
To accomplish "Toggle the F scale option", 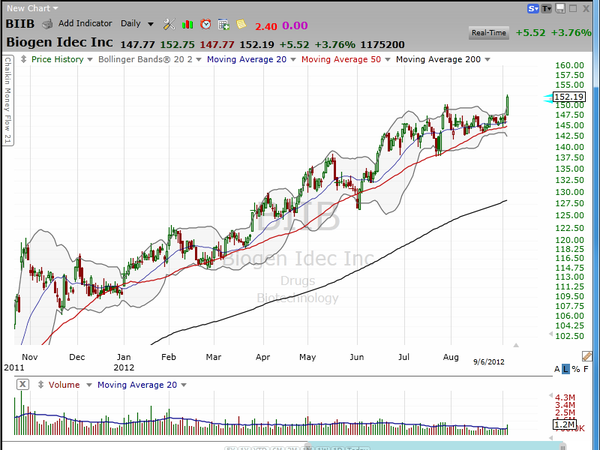I will coord(586,369).
